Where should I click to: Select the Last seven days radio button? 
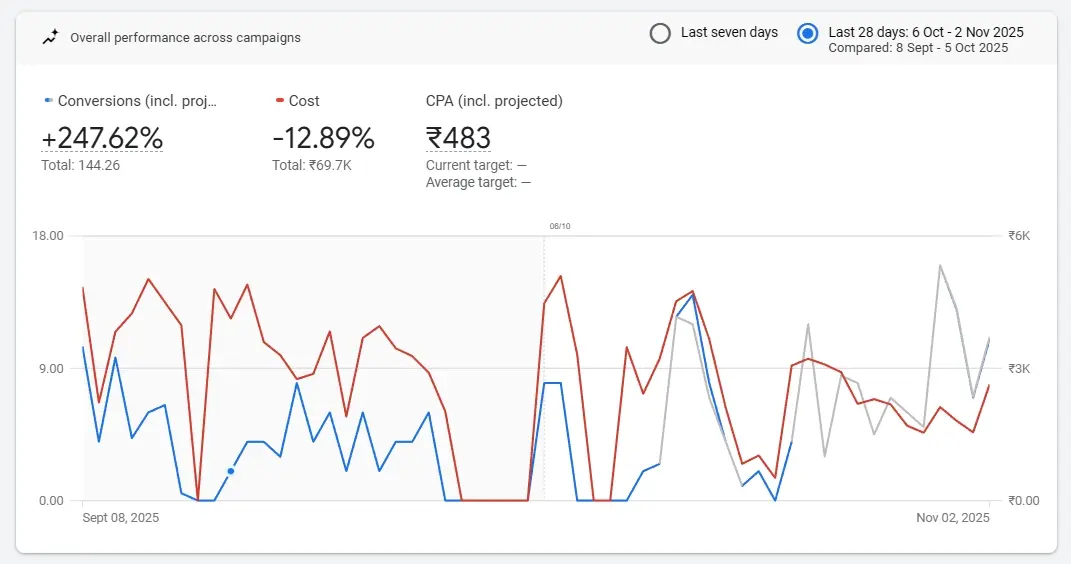tap(660, 33)
